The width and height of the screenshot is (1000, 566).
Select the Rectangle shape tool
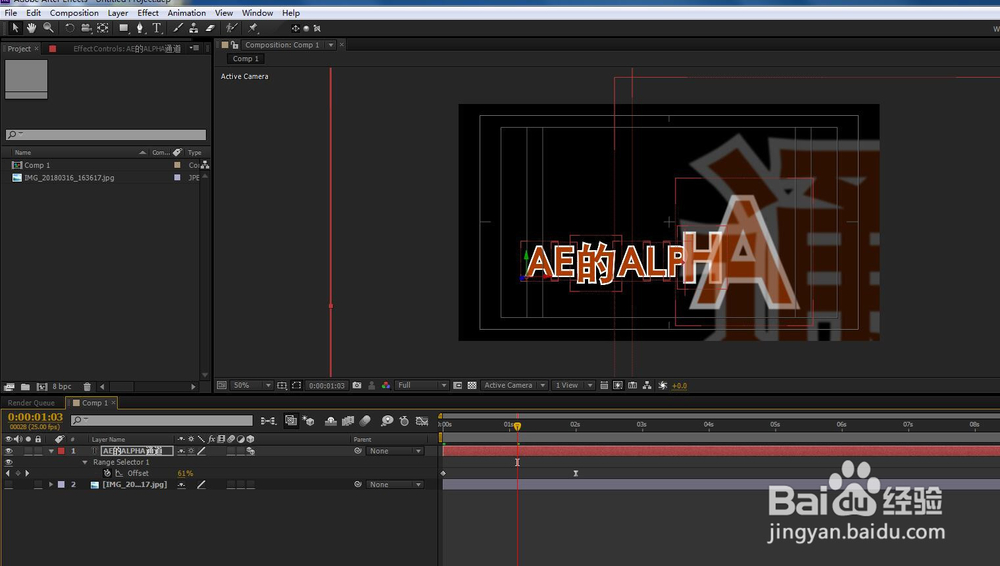(124, 28)
